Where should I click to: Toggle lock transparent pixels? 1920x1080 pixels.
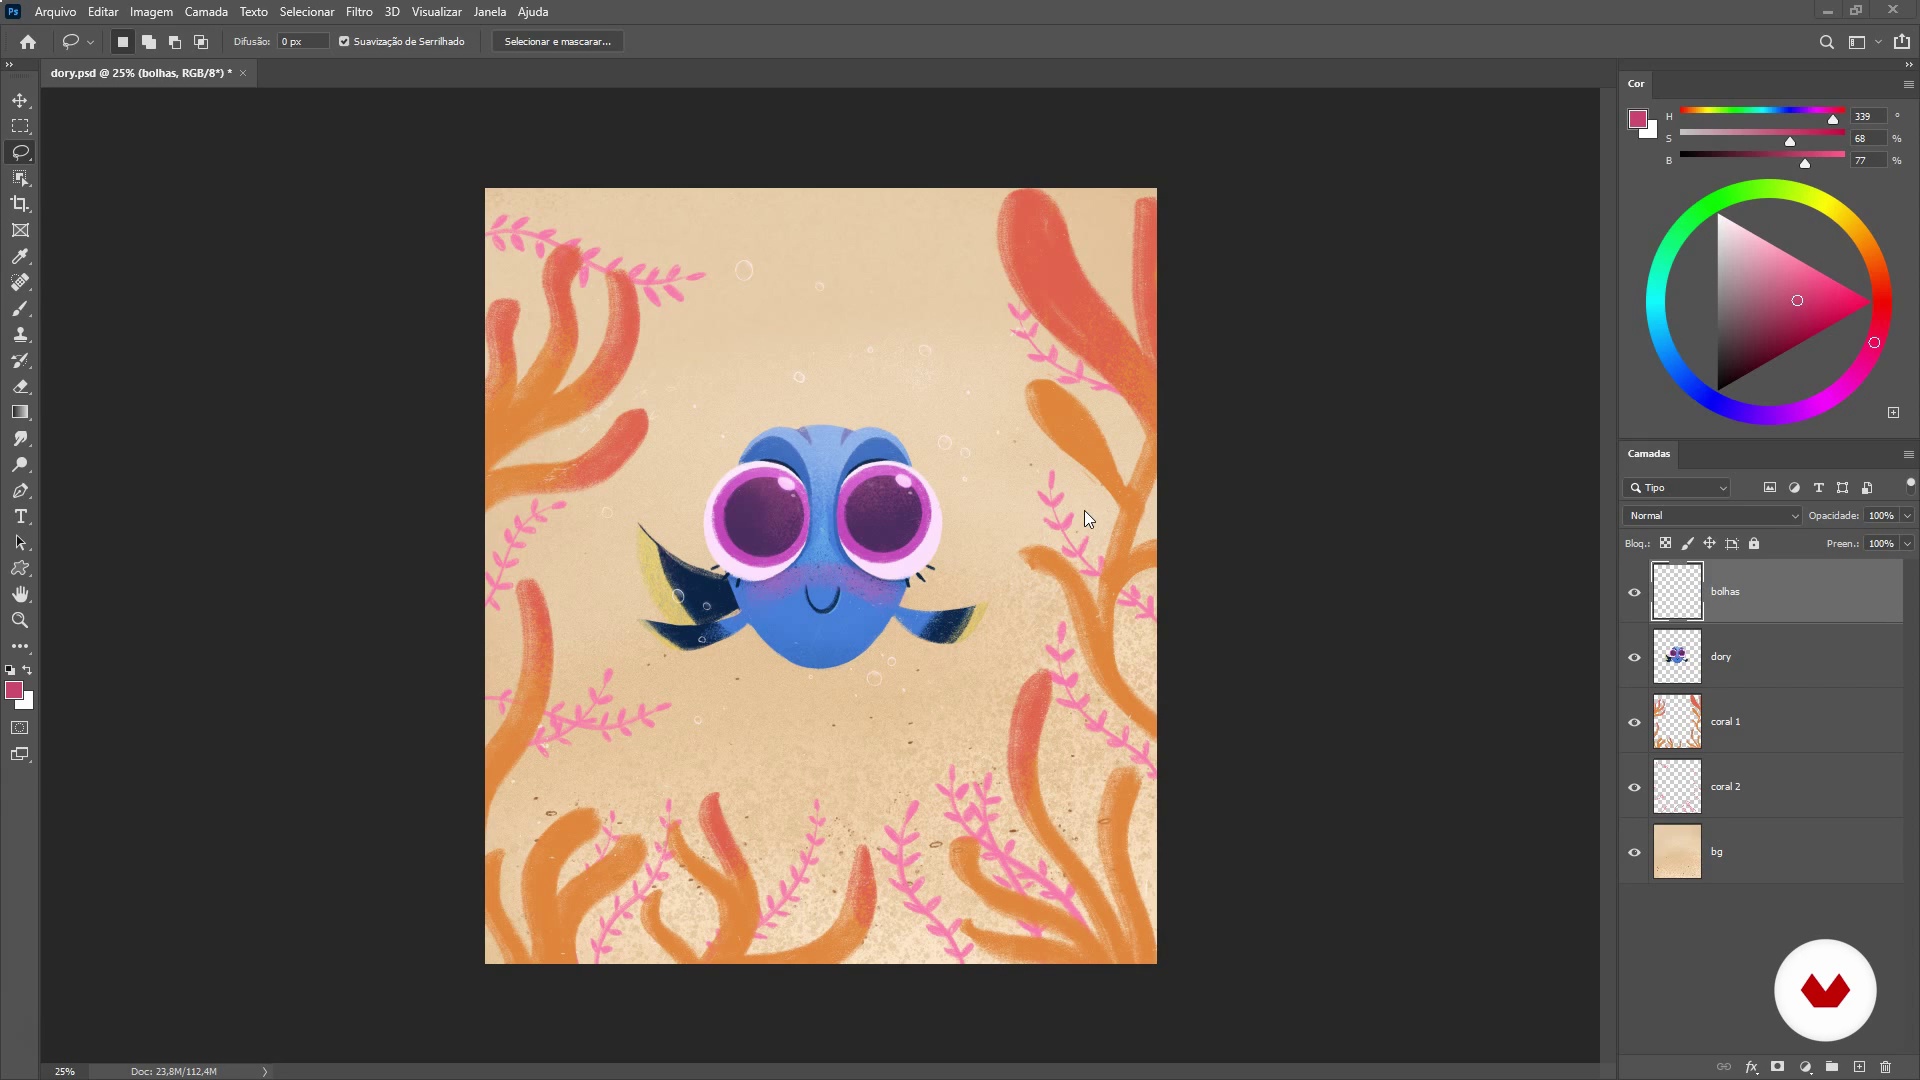[x=1665, y=544]
